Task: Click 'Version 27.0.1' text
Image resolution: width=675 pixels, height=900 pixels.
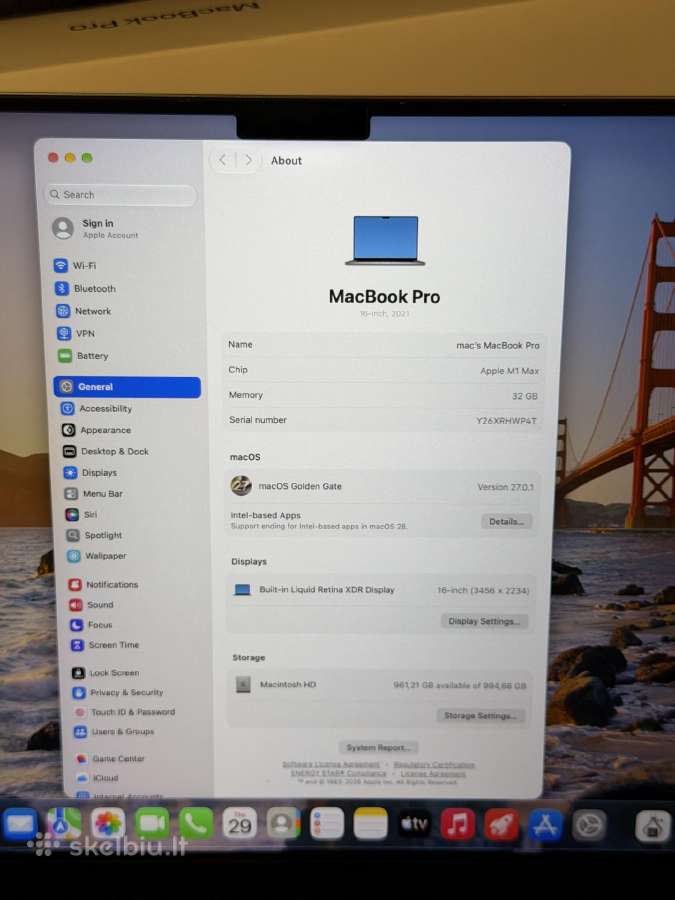Action: pos(506,487)
